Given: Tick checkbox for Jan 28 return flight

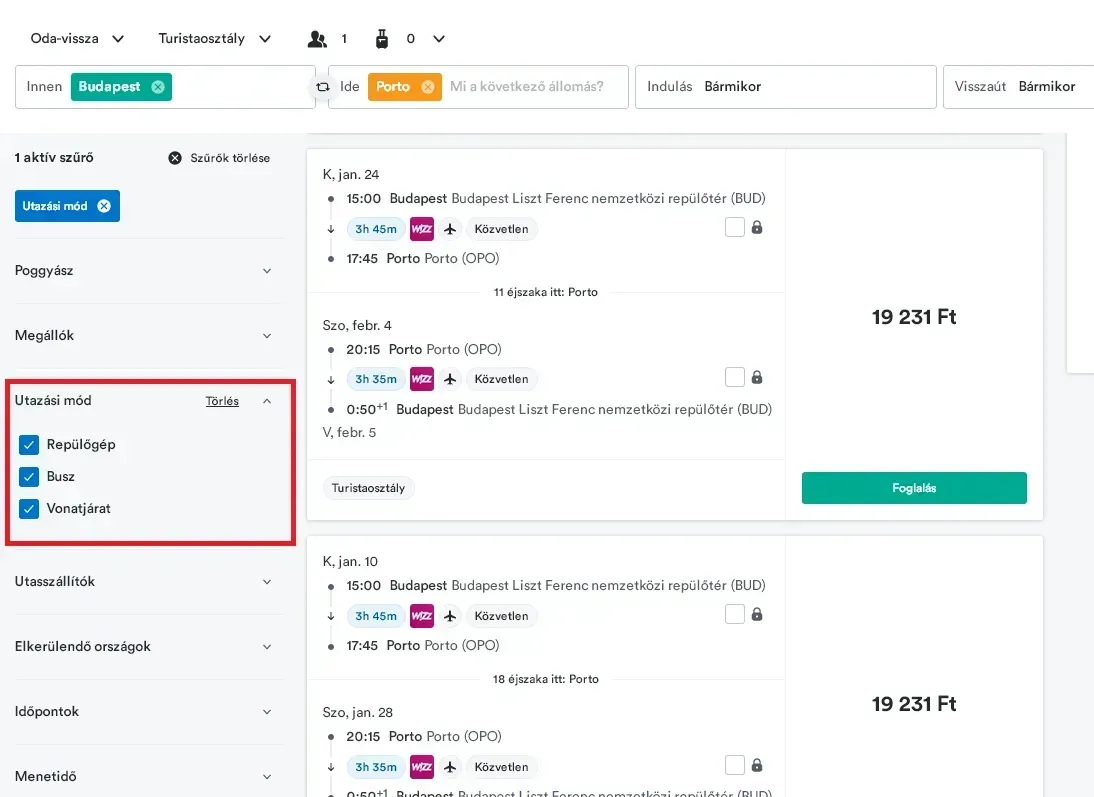Looking at the screenshot, I should click(x=735, y=765).
